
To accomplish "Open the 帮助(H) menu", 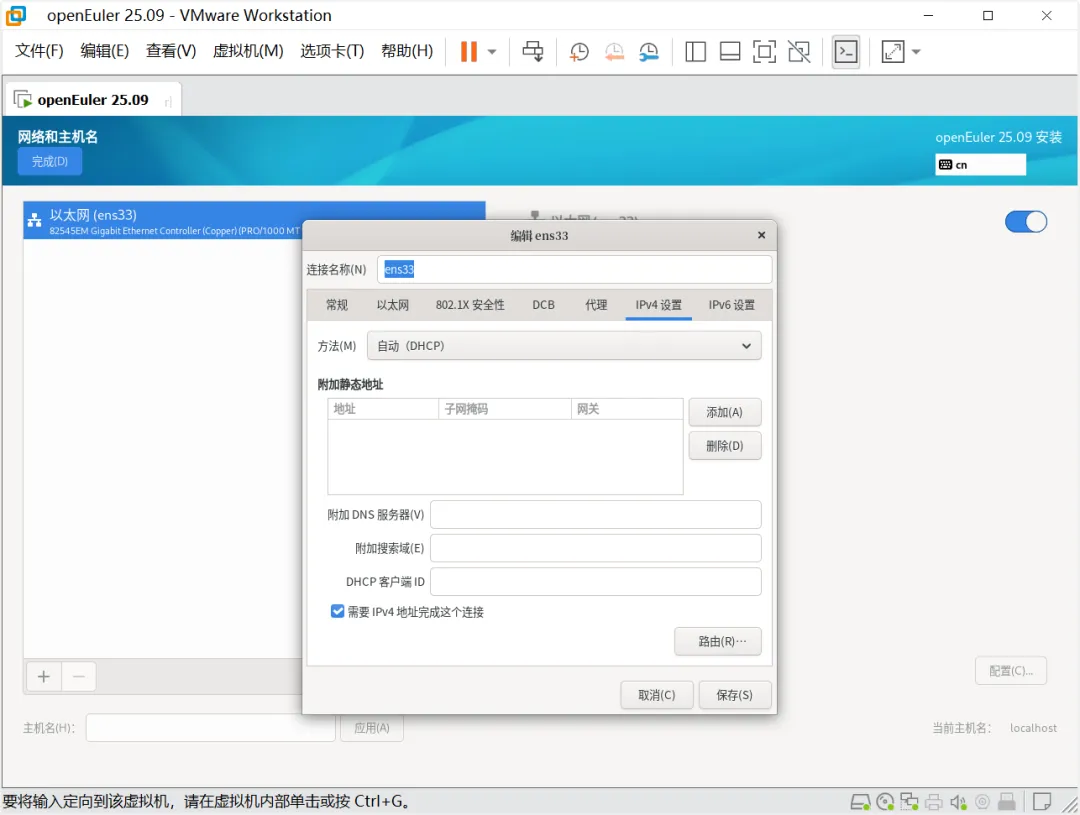I will (x=407, y=51).
